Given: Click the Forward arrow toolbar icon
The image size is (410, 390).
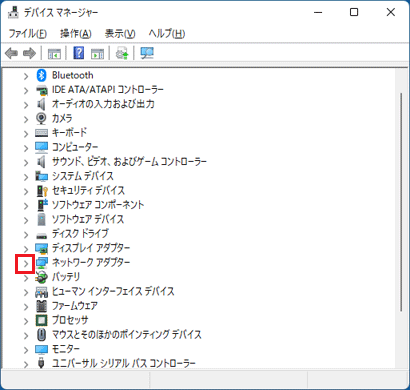Looking at the screenshot, I should [29, 53].
